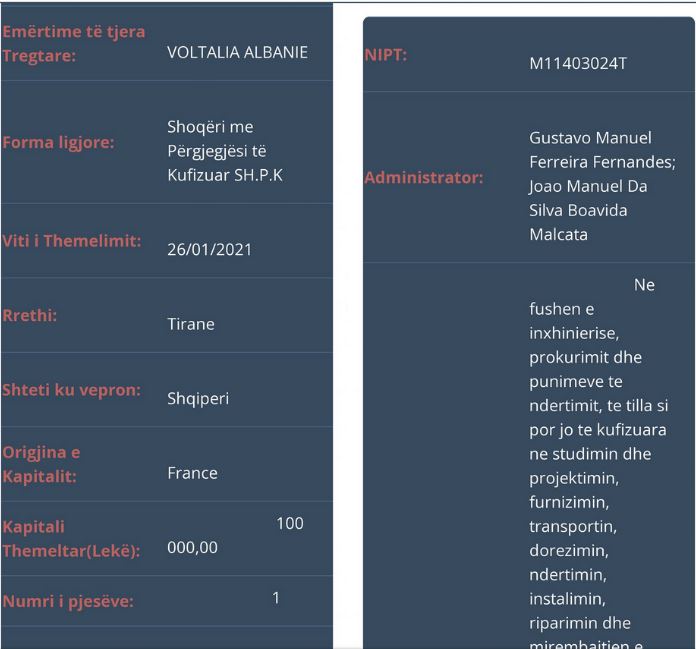Click the 'Viti i Themelimit' label

click(x=72, y=241)
